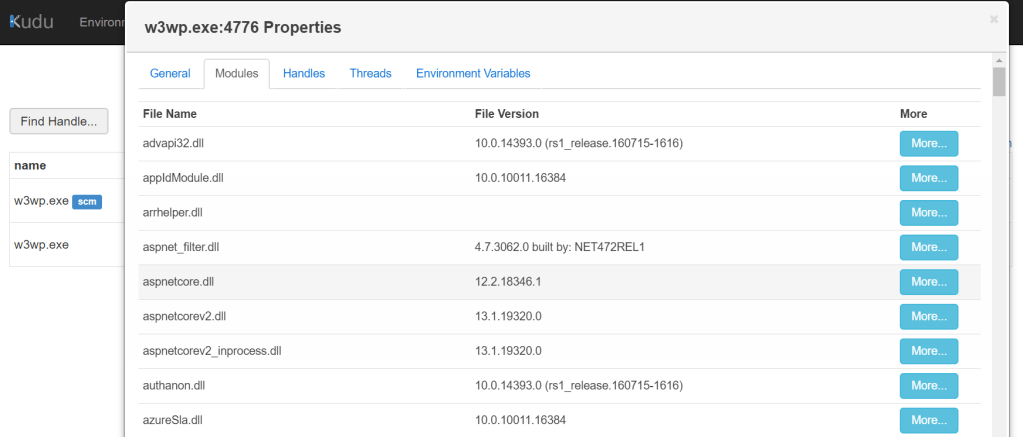Screen dimensions: 1023x437
Task: Close the w3wp.exe Properties dialog
Action: click(x=993, y=19)
